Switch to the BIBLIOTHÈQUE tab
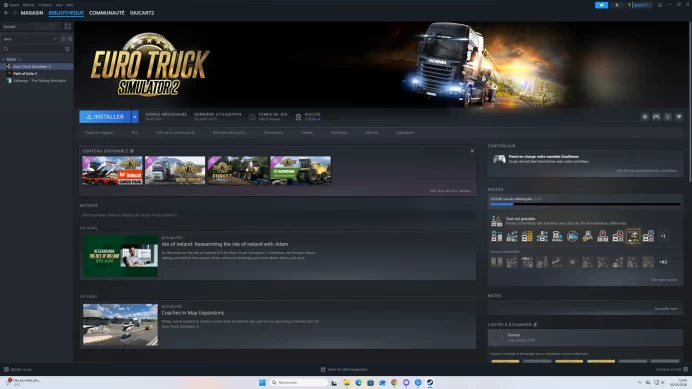The image size is (692, 389). 66,13
